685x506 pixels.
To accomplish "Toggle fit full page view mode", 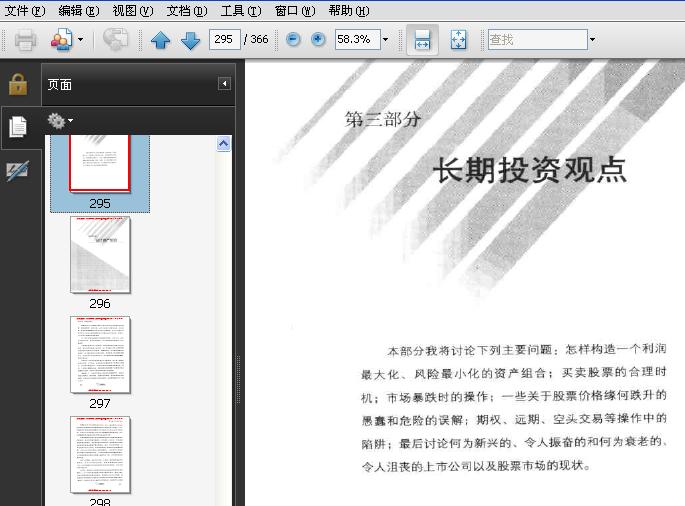I will pyautogui.click(x=458, y=40).
